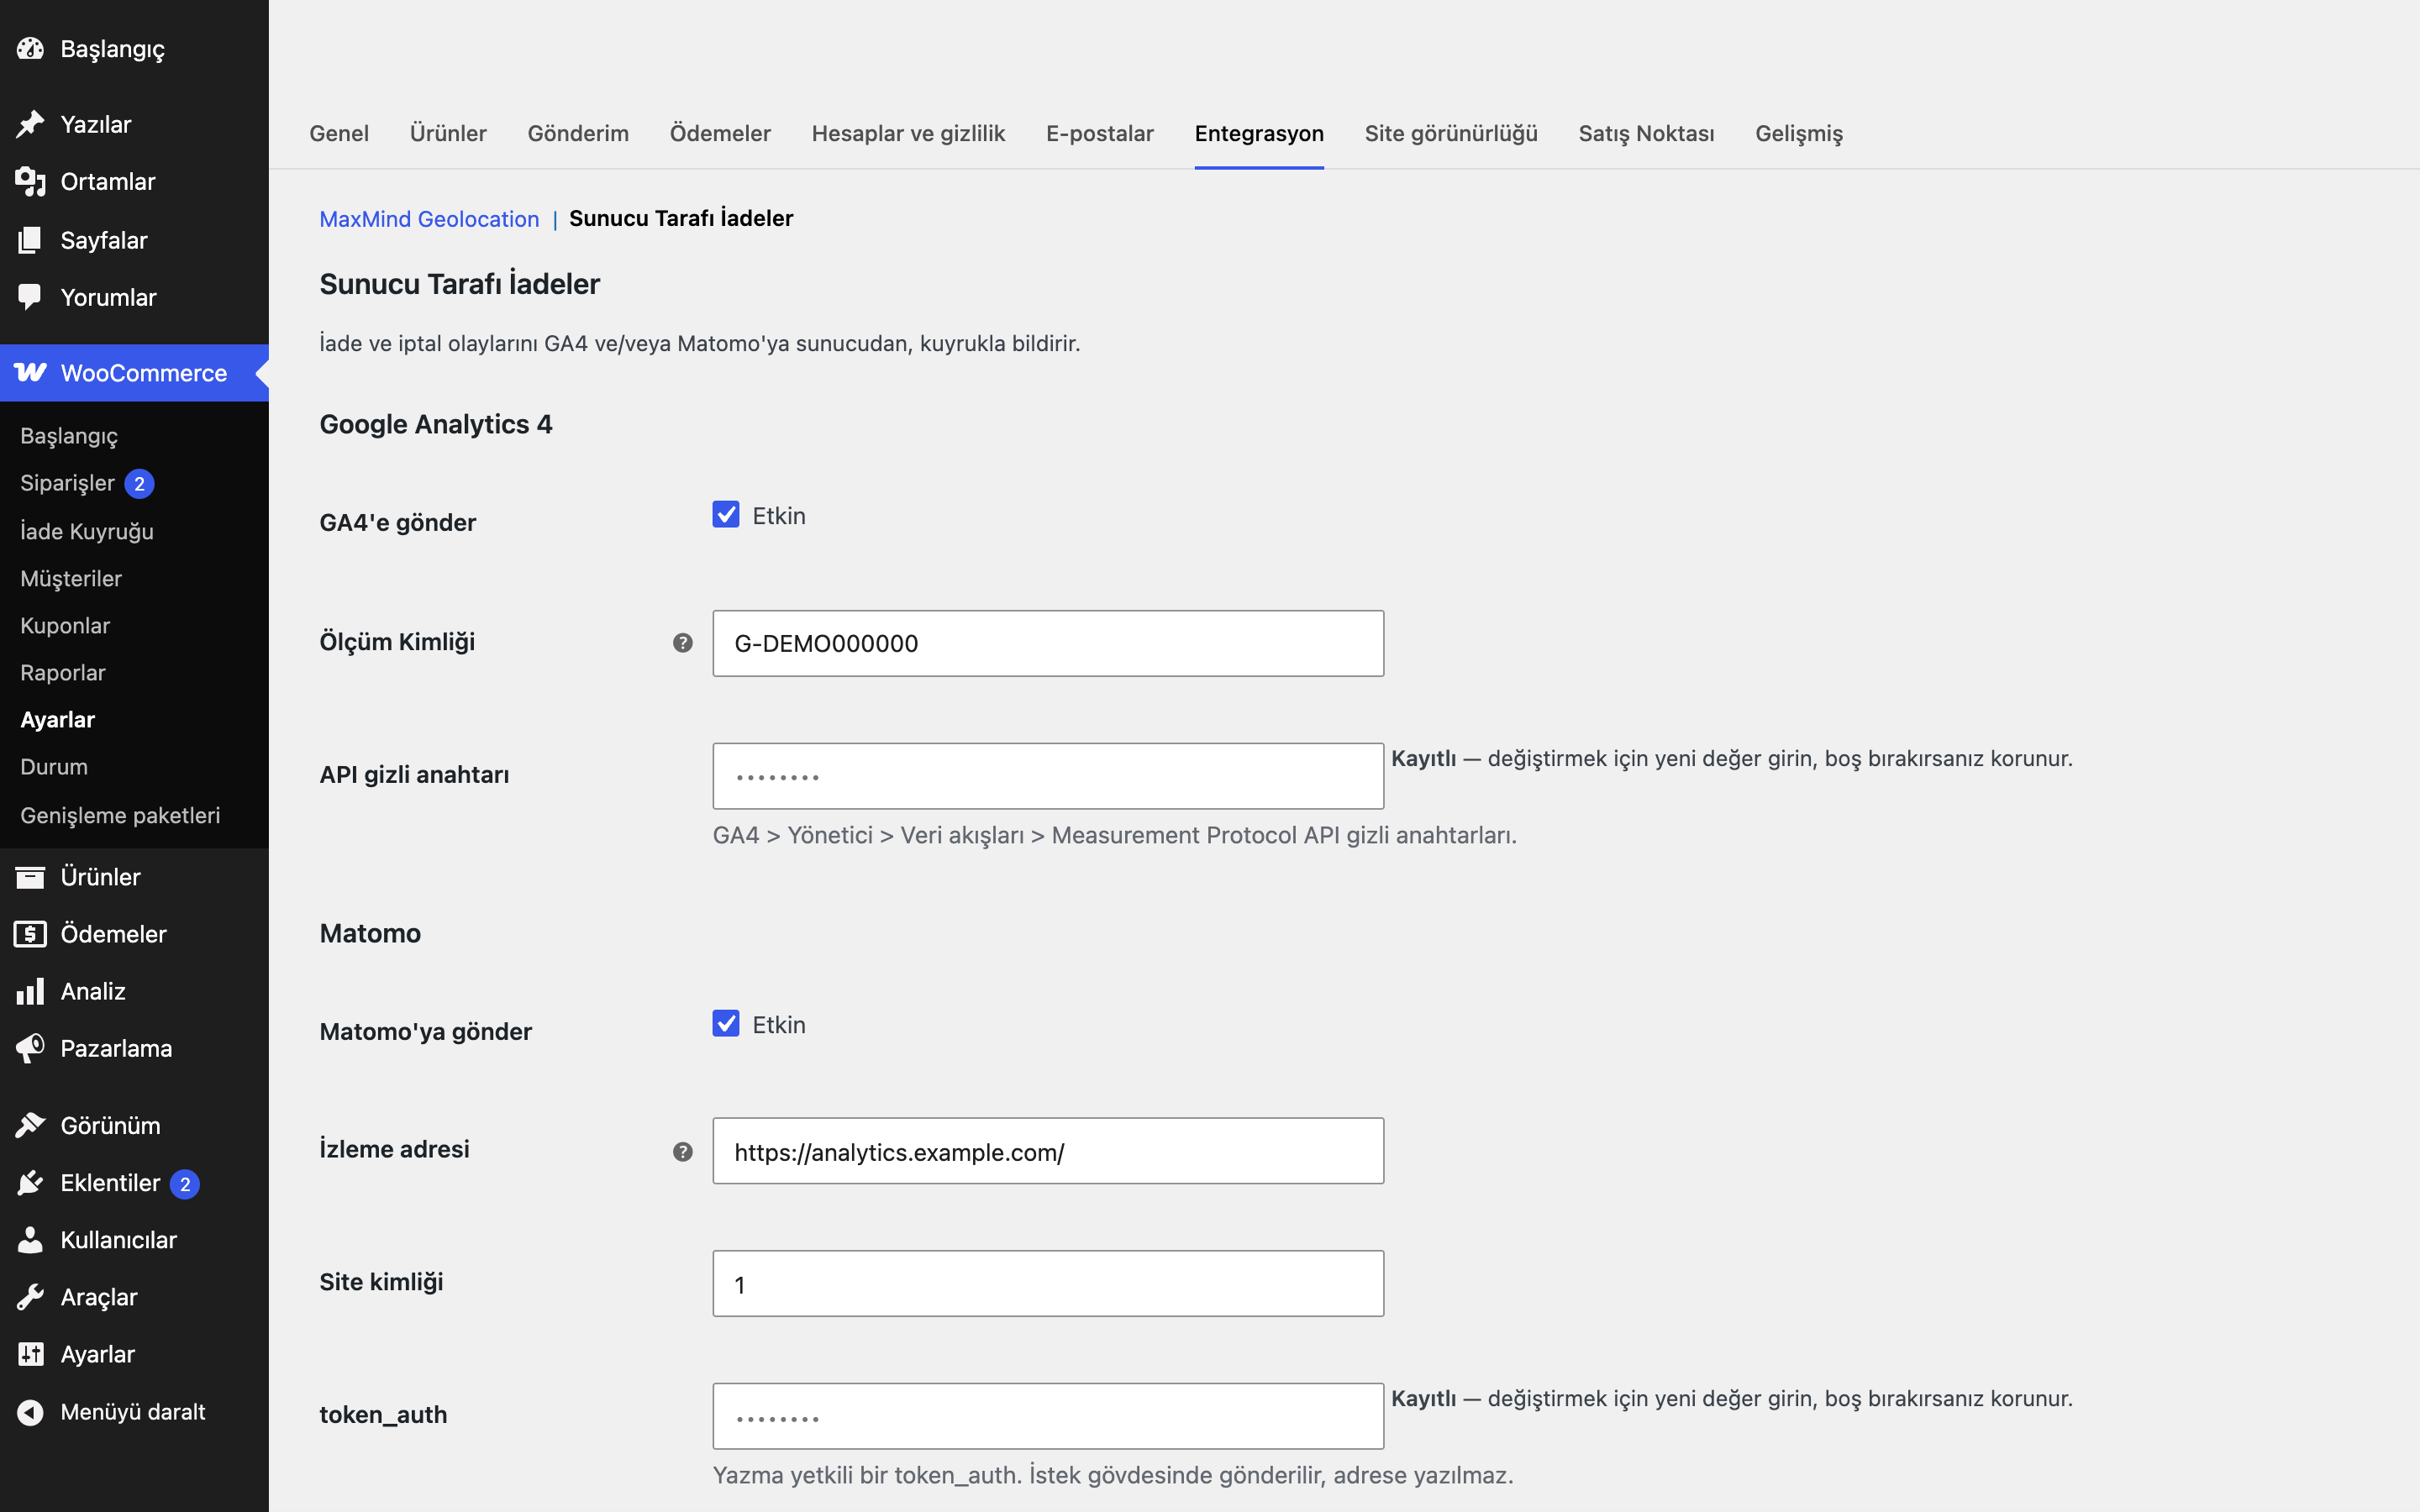Click the Araçlar wrench icon
The height and width of the screenshot is (1512, 2420).
[30, 1297]
